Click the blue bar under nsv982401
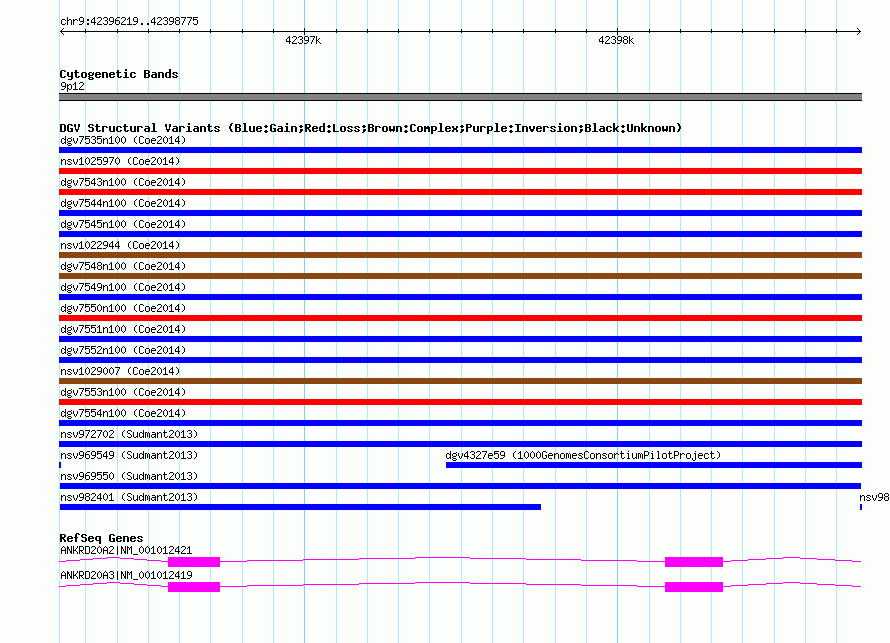This screenshot has height=643, width=890. coord(300,507)
